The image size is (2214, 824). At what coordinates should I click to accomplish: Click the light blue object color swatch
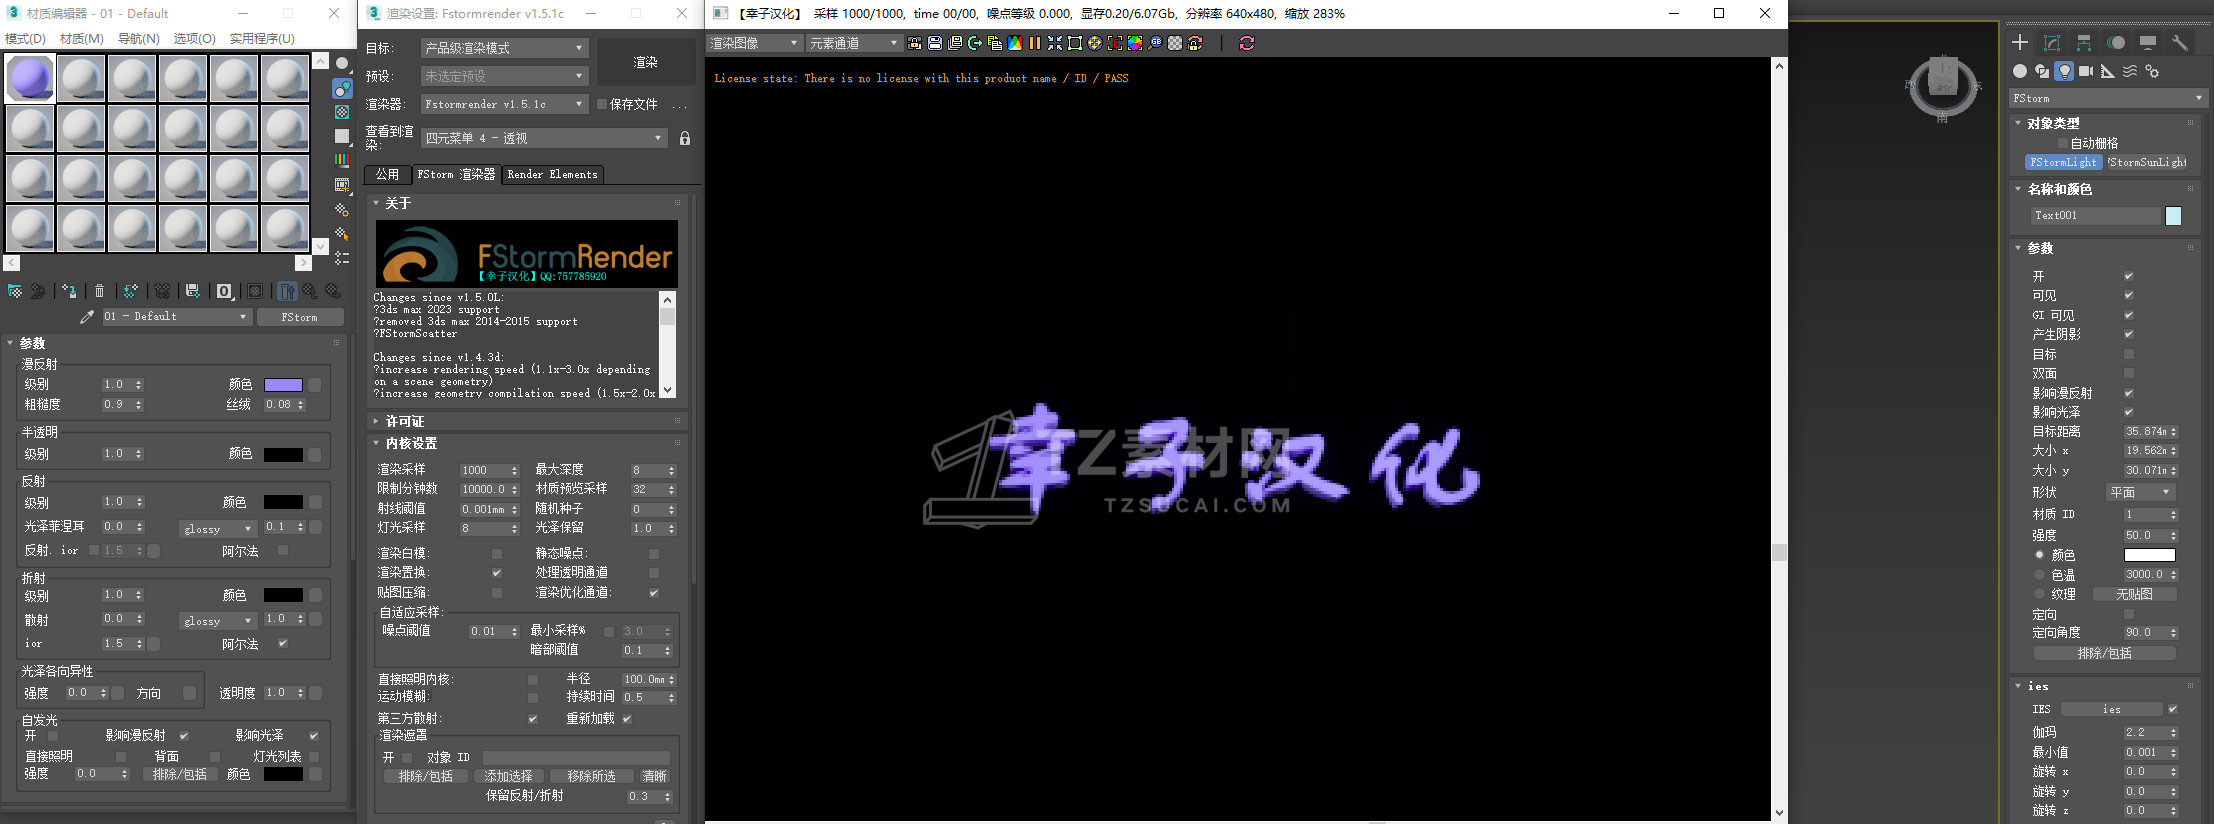tap(2173, 216)
